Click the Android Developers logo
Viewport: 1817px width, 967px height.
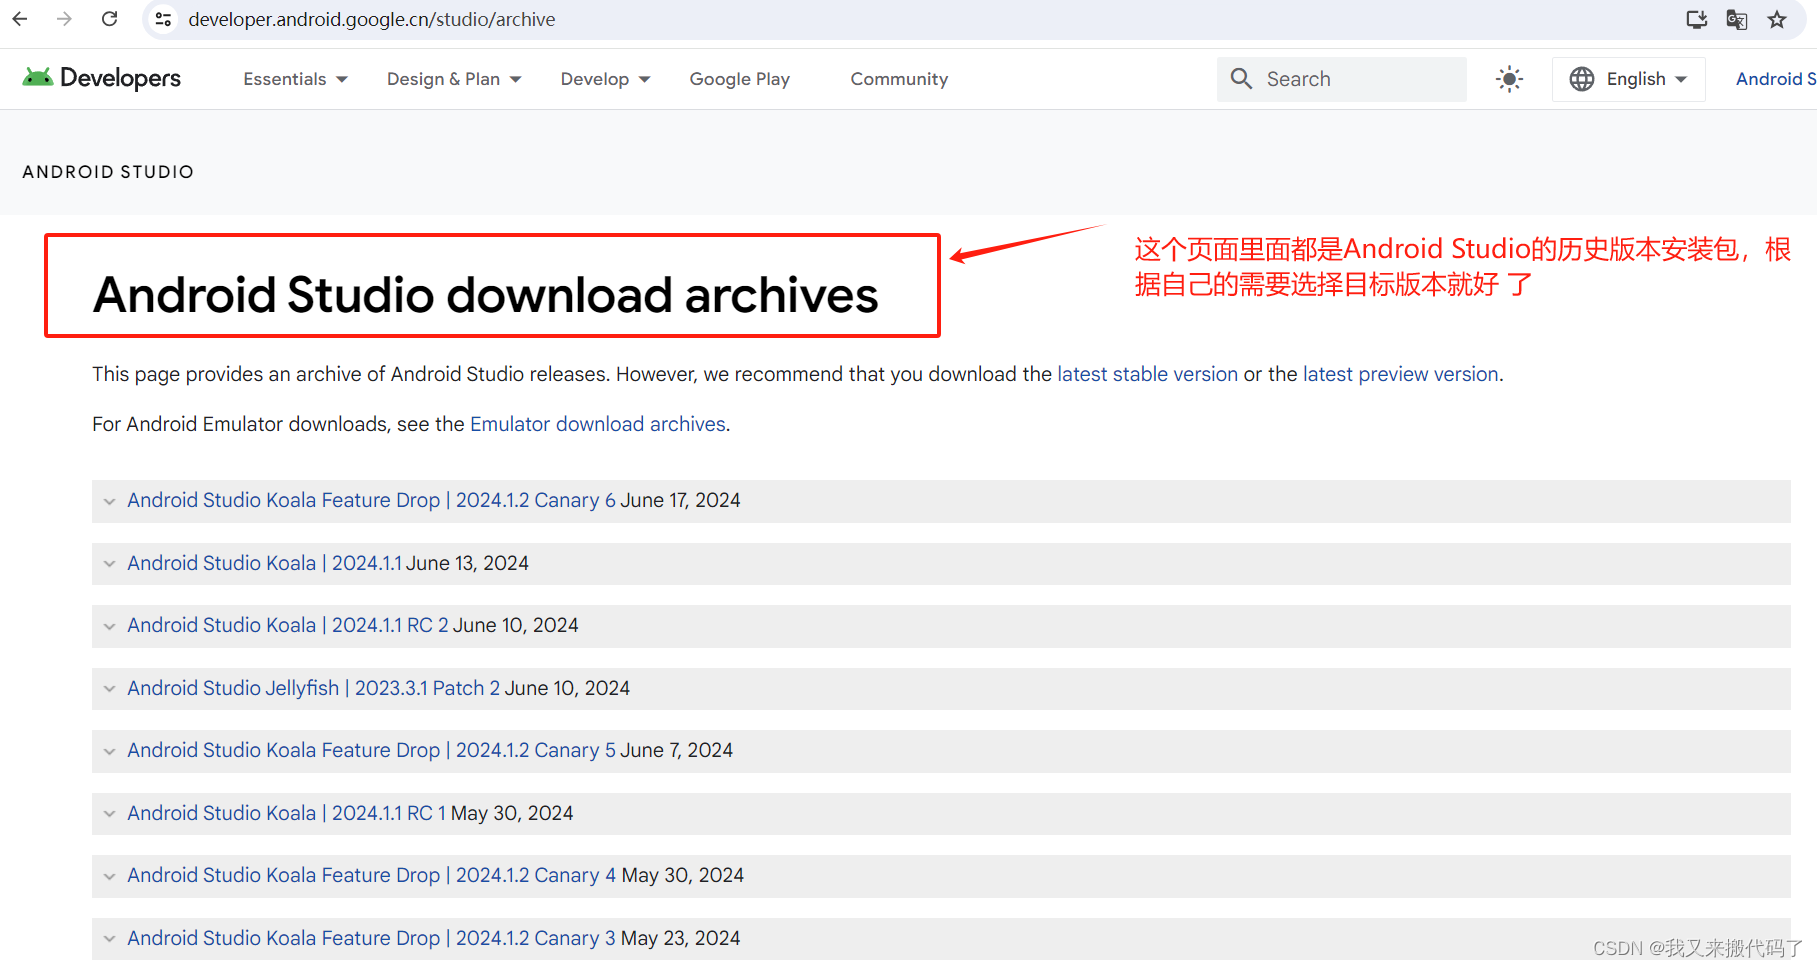102,78
